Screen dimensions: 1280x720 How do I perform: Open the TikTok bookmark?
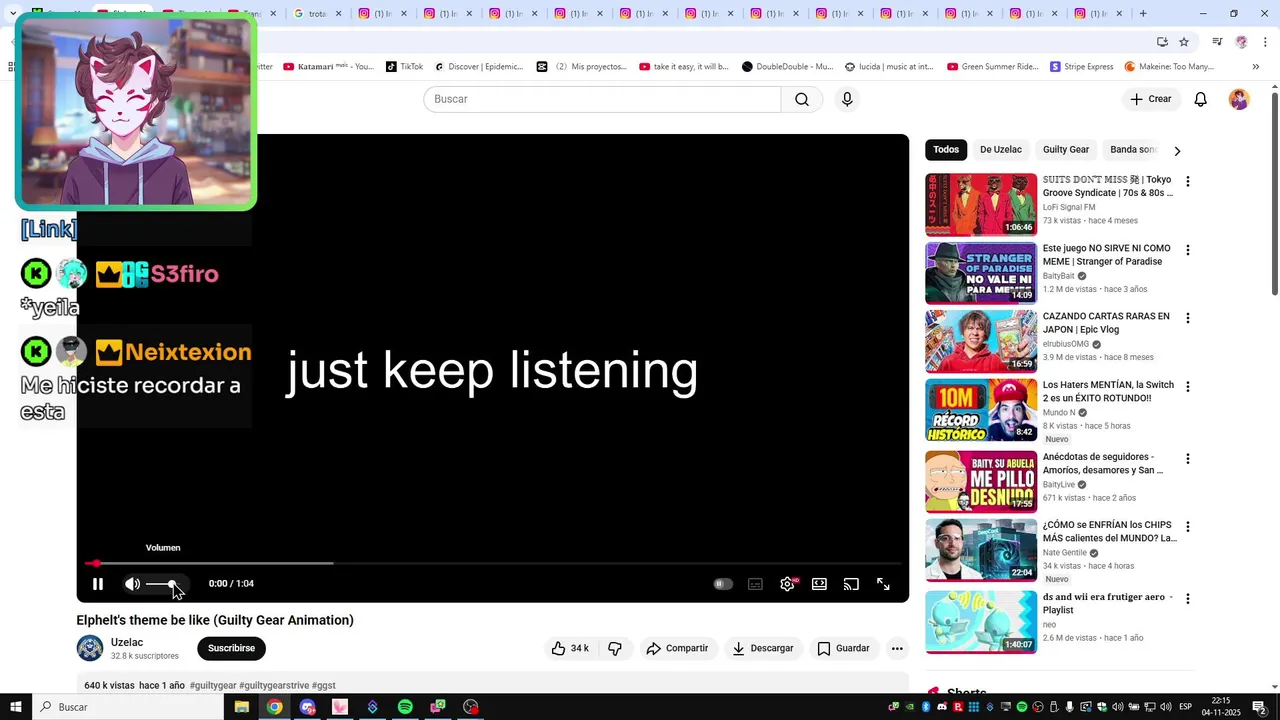point(404,67)
